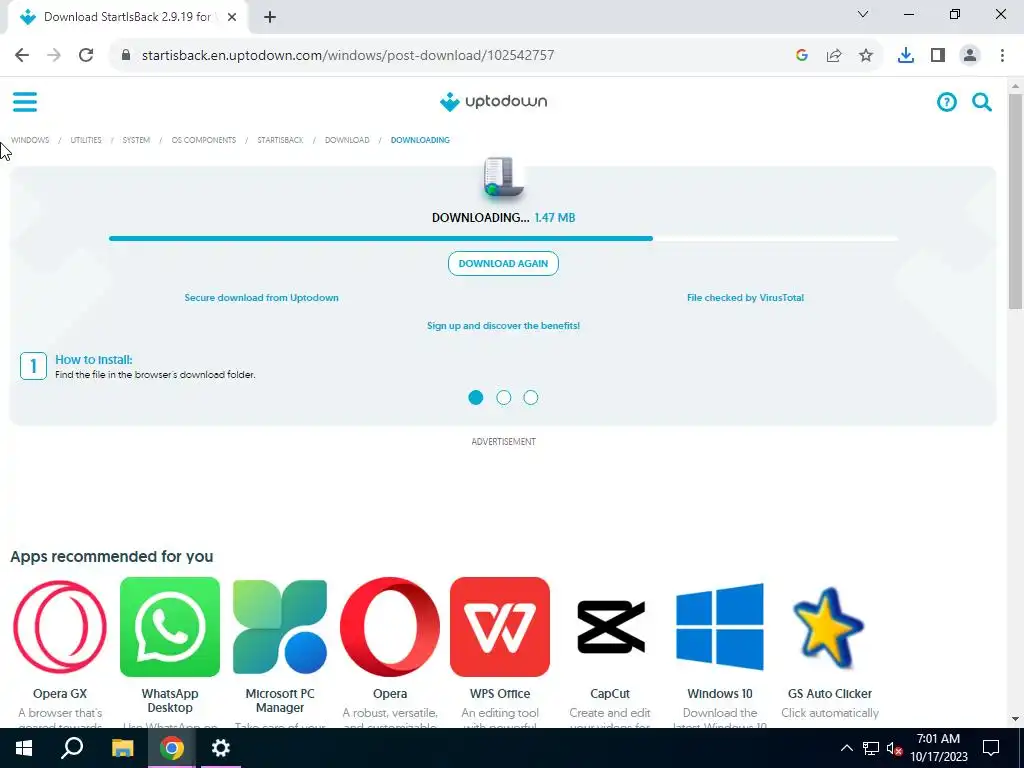Toggle Chrome side panel icon
This screenshot has width=1024, height=768.
[938, 55]
